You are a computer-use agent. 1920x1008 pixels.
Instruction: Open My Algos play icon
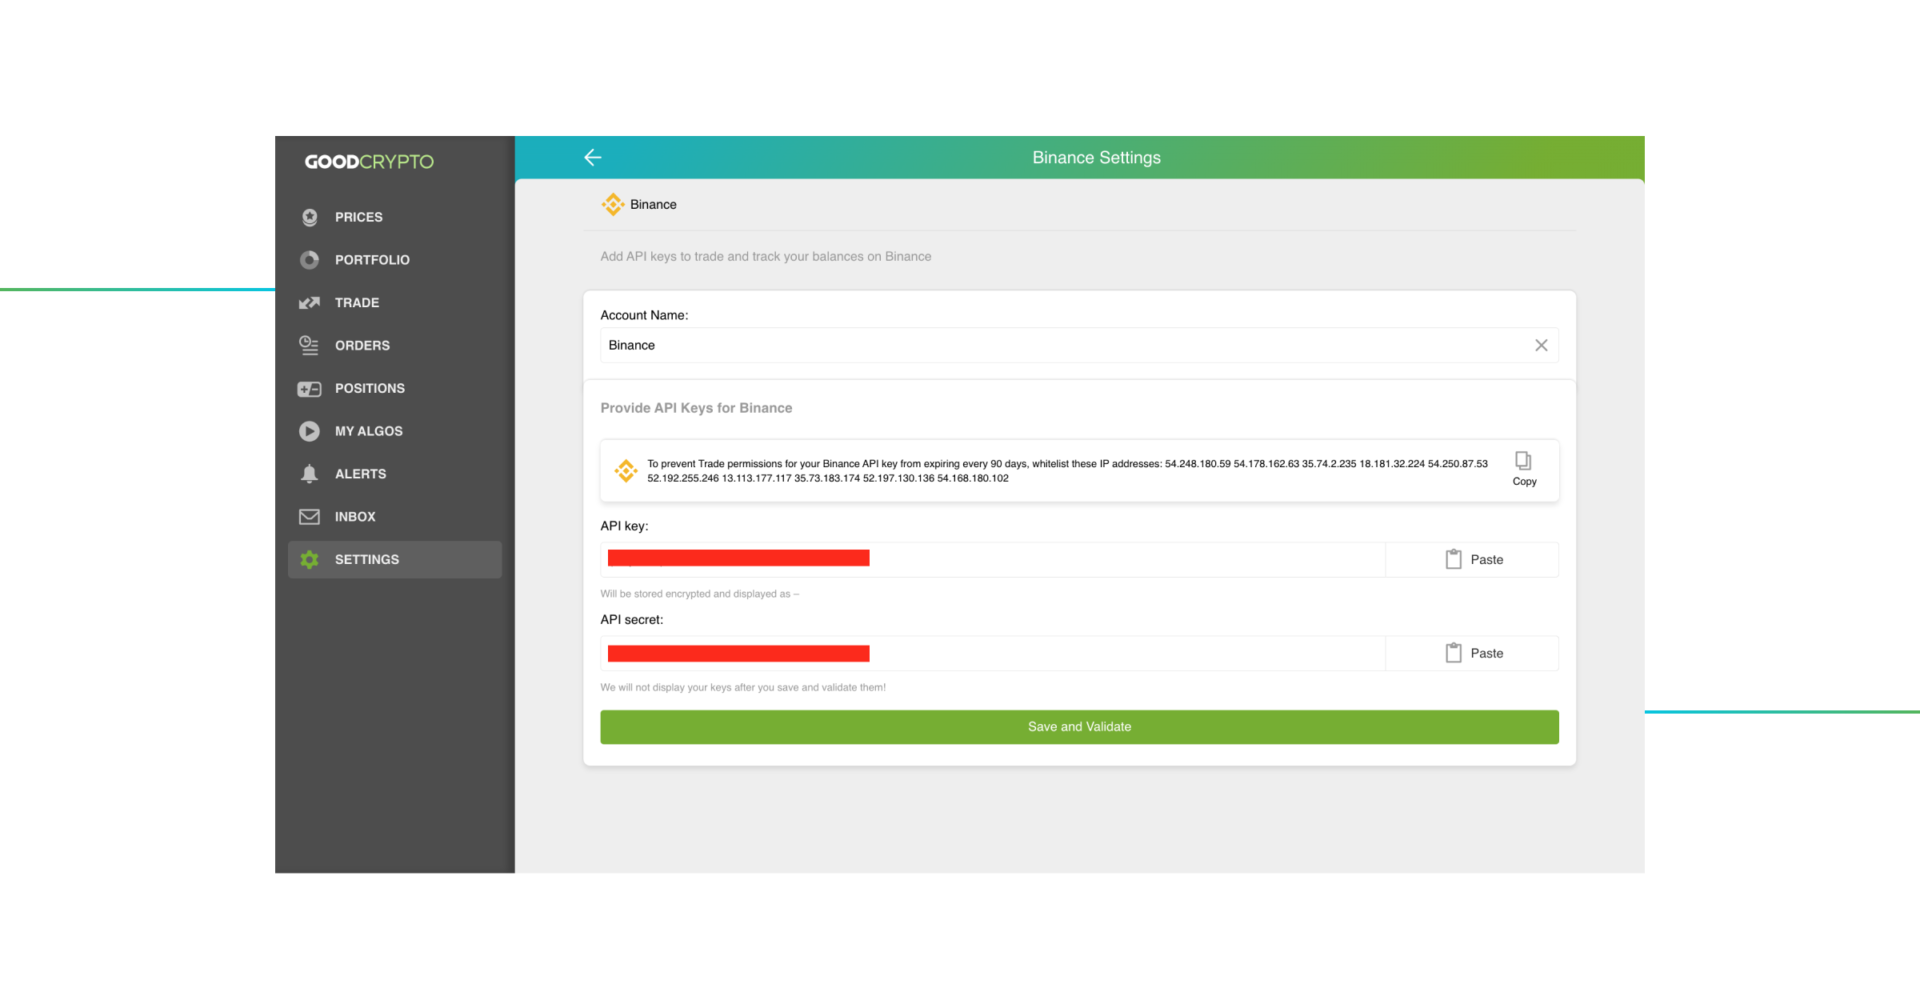coord(310,431)
